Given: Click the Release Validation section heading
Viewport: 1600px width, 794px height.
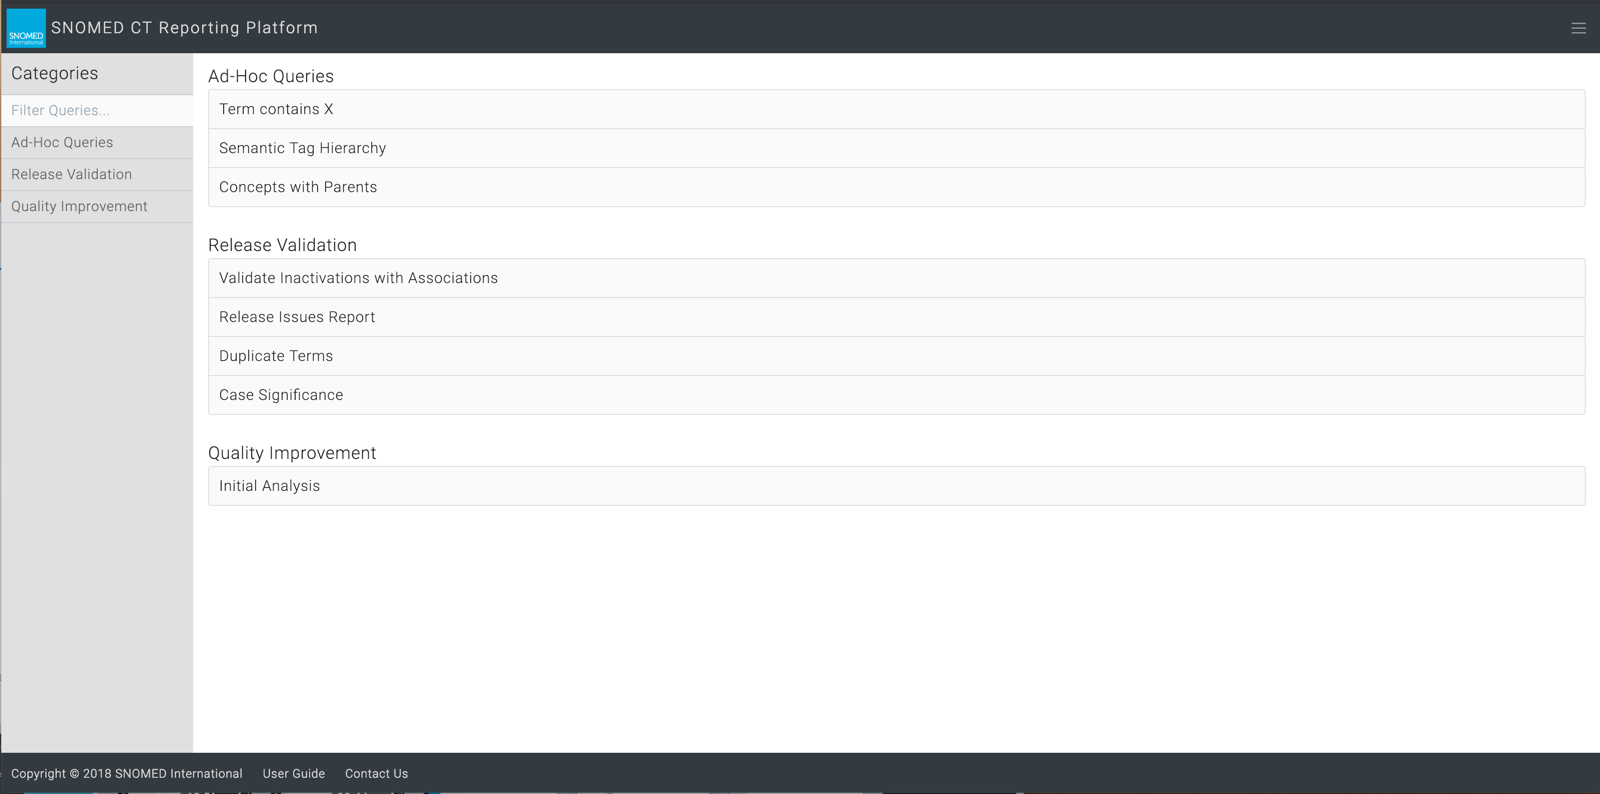Looking at the screenshot, I should [x=282, y=245].
